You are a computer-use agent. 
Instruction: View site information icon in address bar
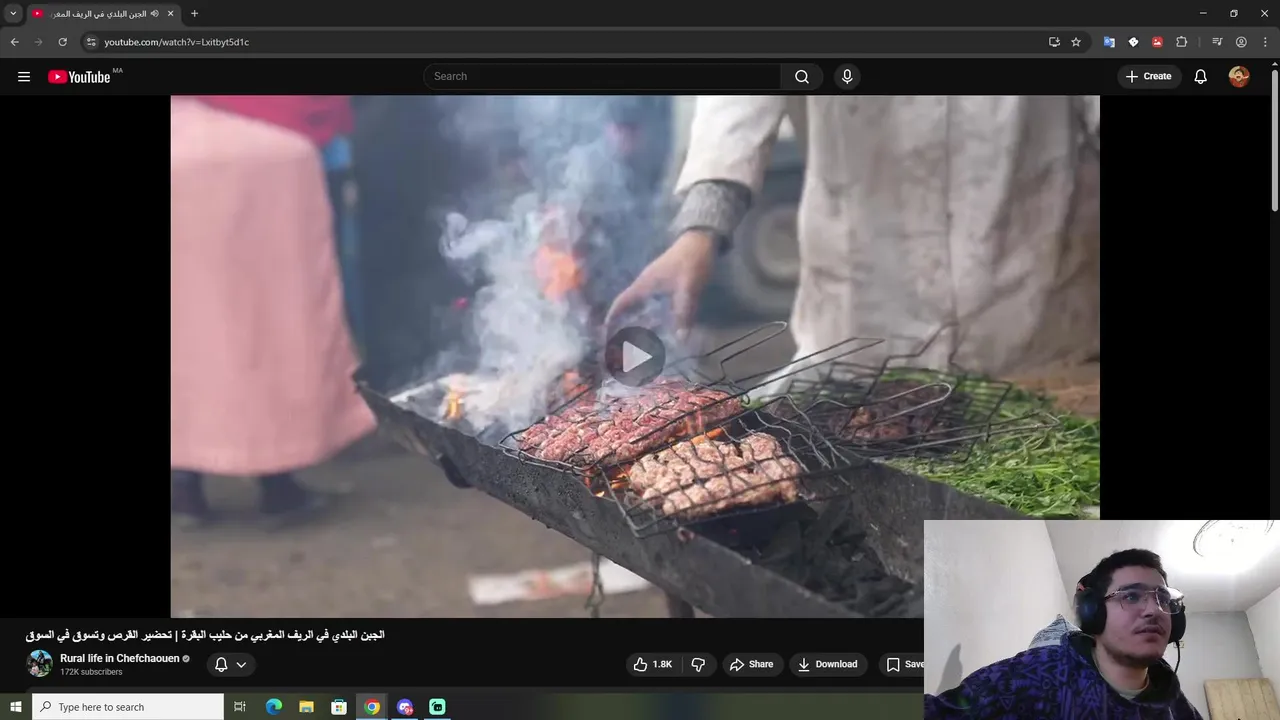[91, 42]
